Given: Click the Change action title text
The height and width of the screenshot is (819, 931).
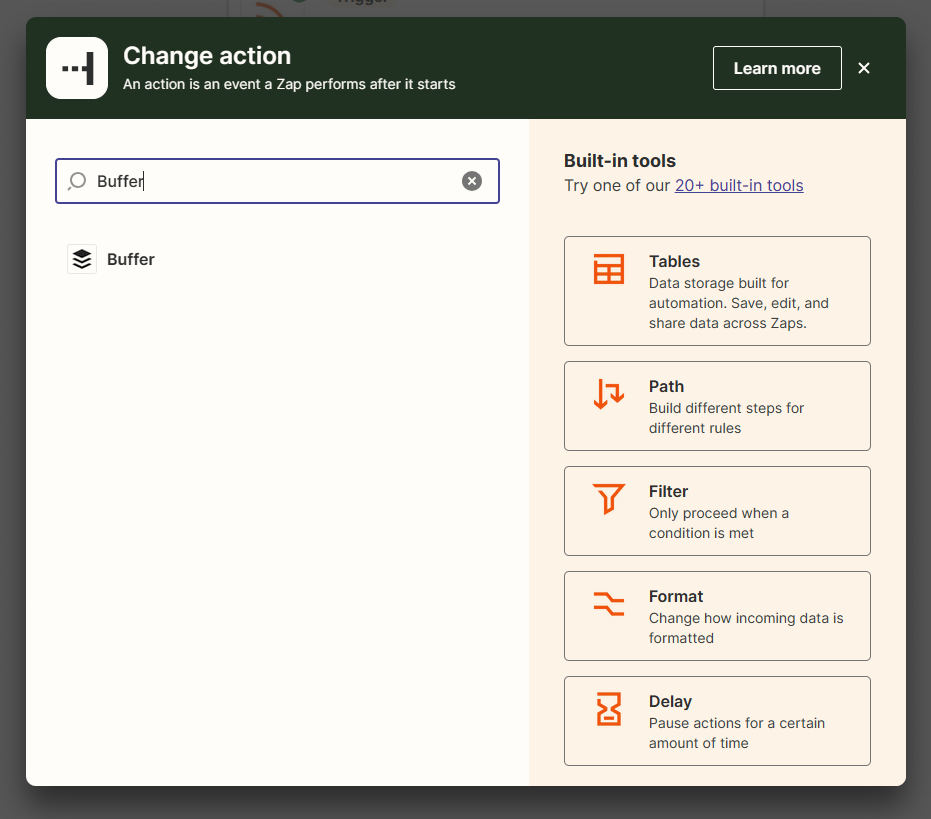Looking at the screenshot, I should [x=207, y=56].
